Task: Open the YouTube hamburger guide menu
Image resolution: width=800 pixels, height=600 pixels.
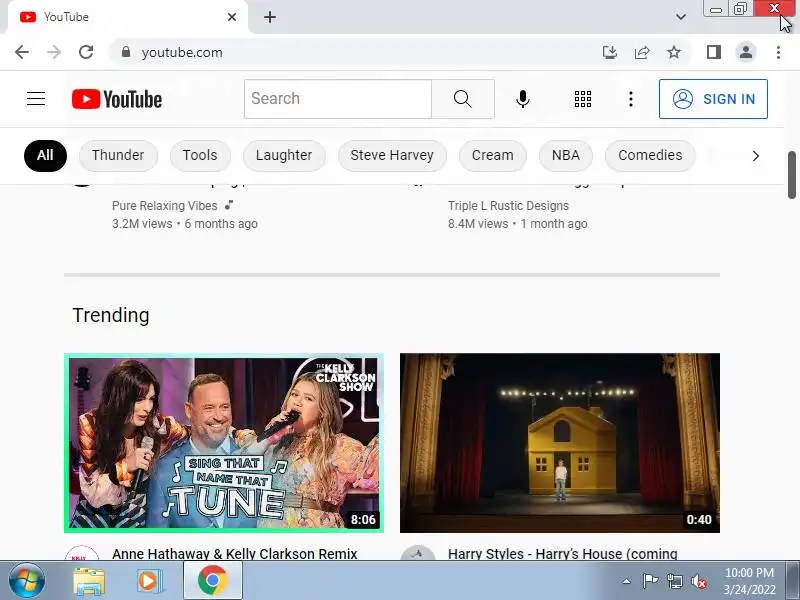Action: tap(36, 98)
